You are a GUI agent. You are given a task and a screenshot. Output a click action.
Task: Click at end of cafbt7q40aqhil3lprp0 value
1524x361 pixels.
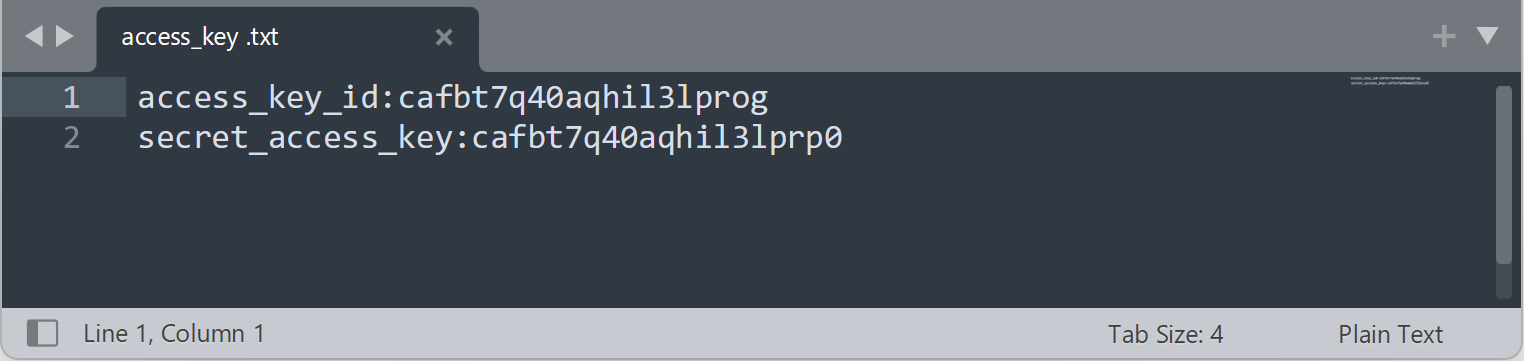pyautogui.click(x=843, y=138)
